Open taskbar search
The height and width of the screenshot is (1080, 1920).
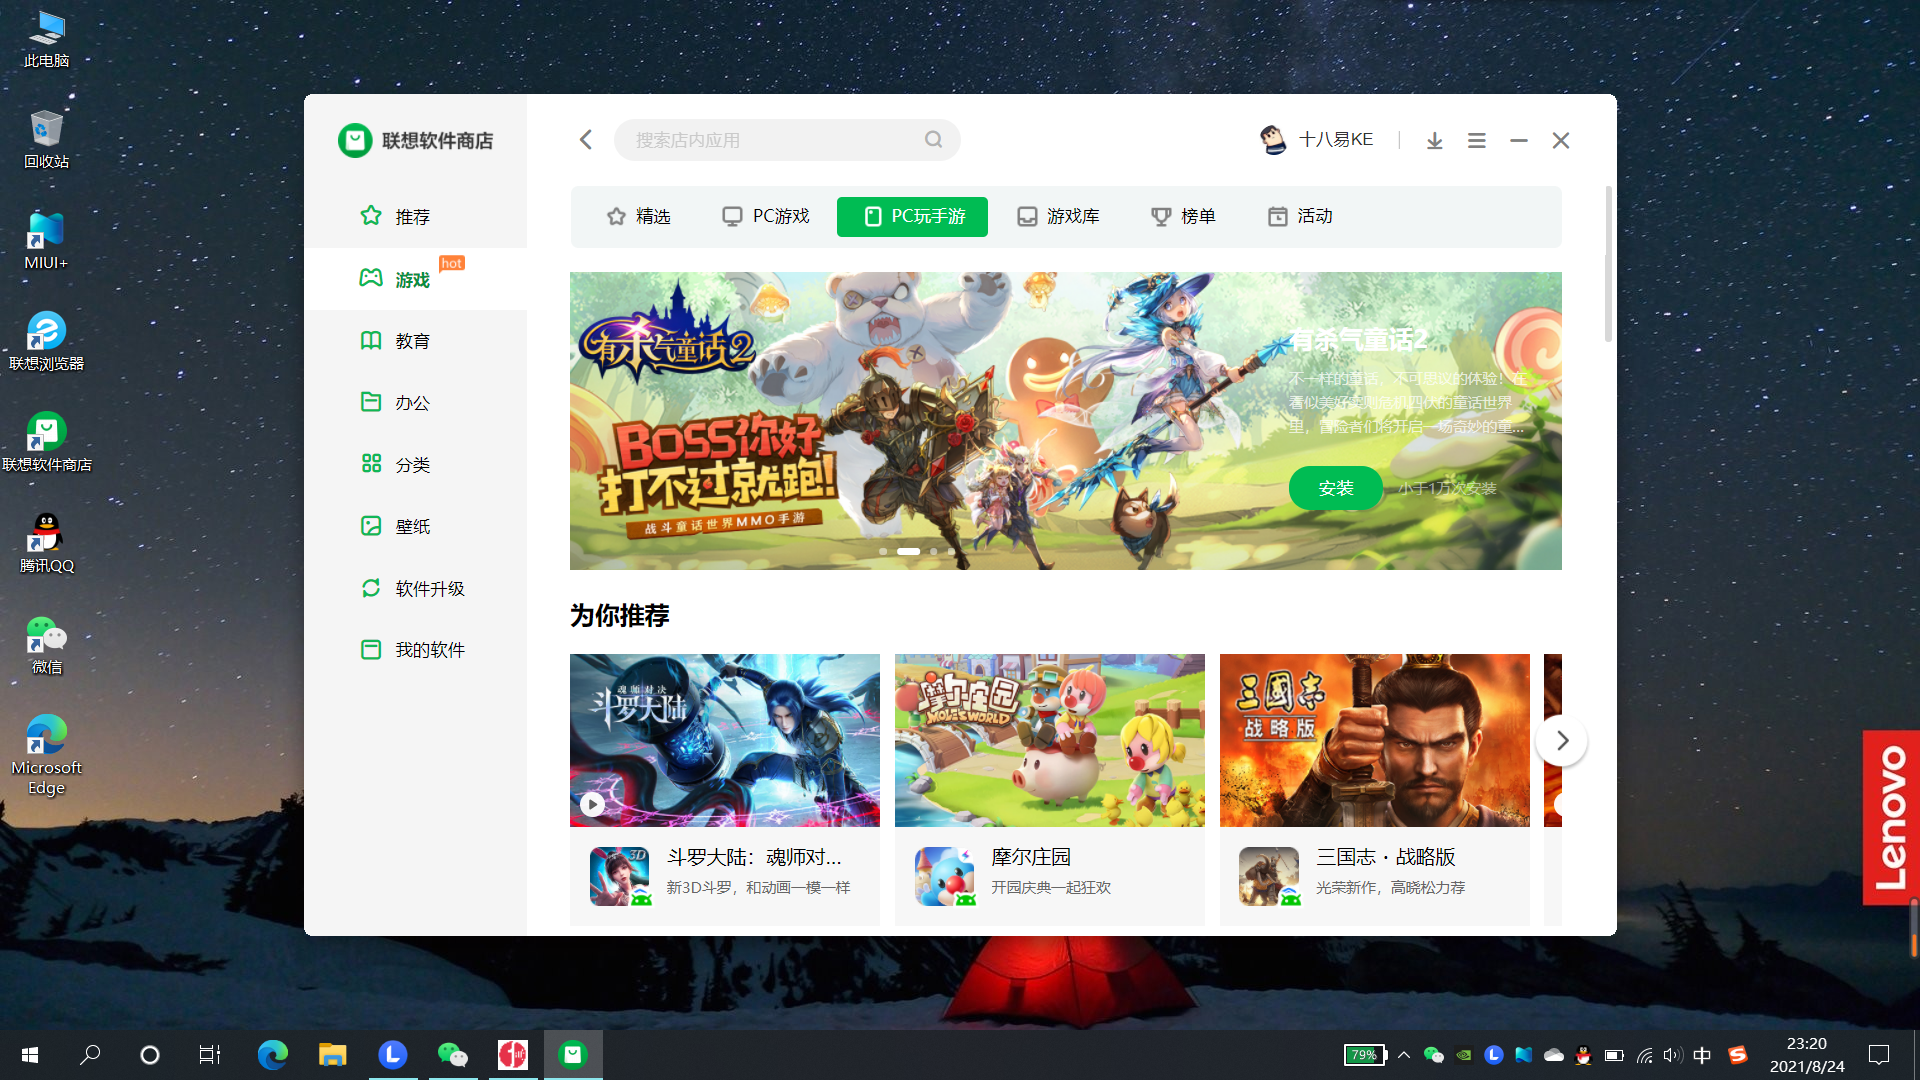click(x=90, y=1055)
